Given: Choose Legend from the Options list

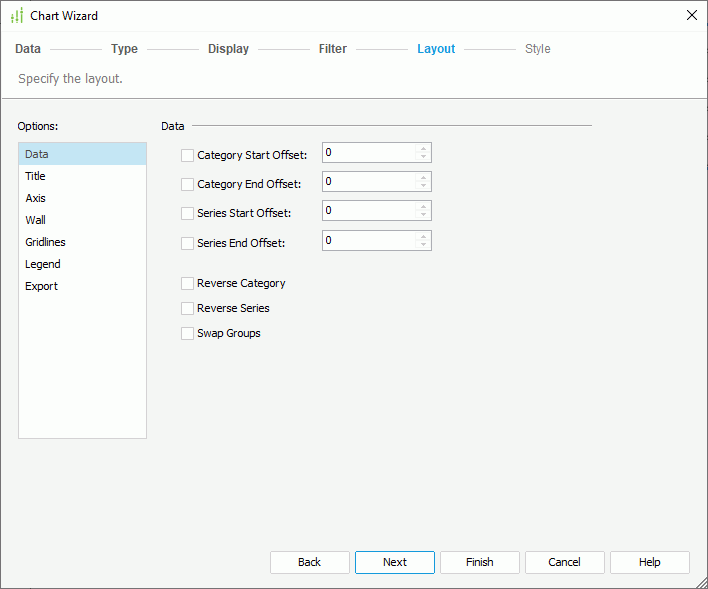Looking at the screenshot, I should 43,264.
